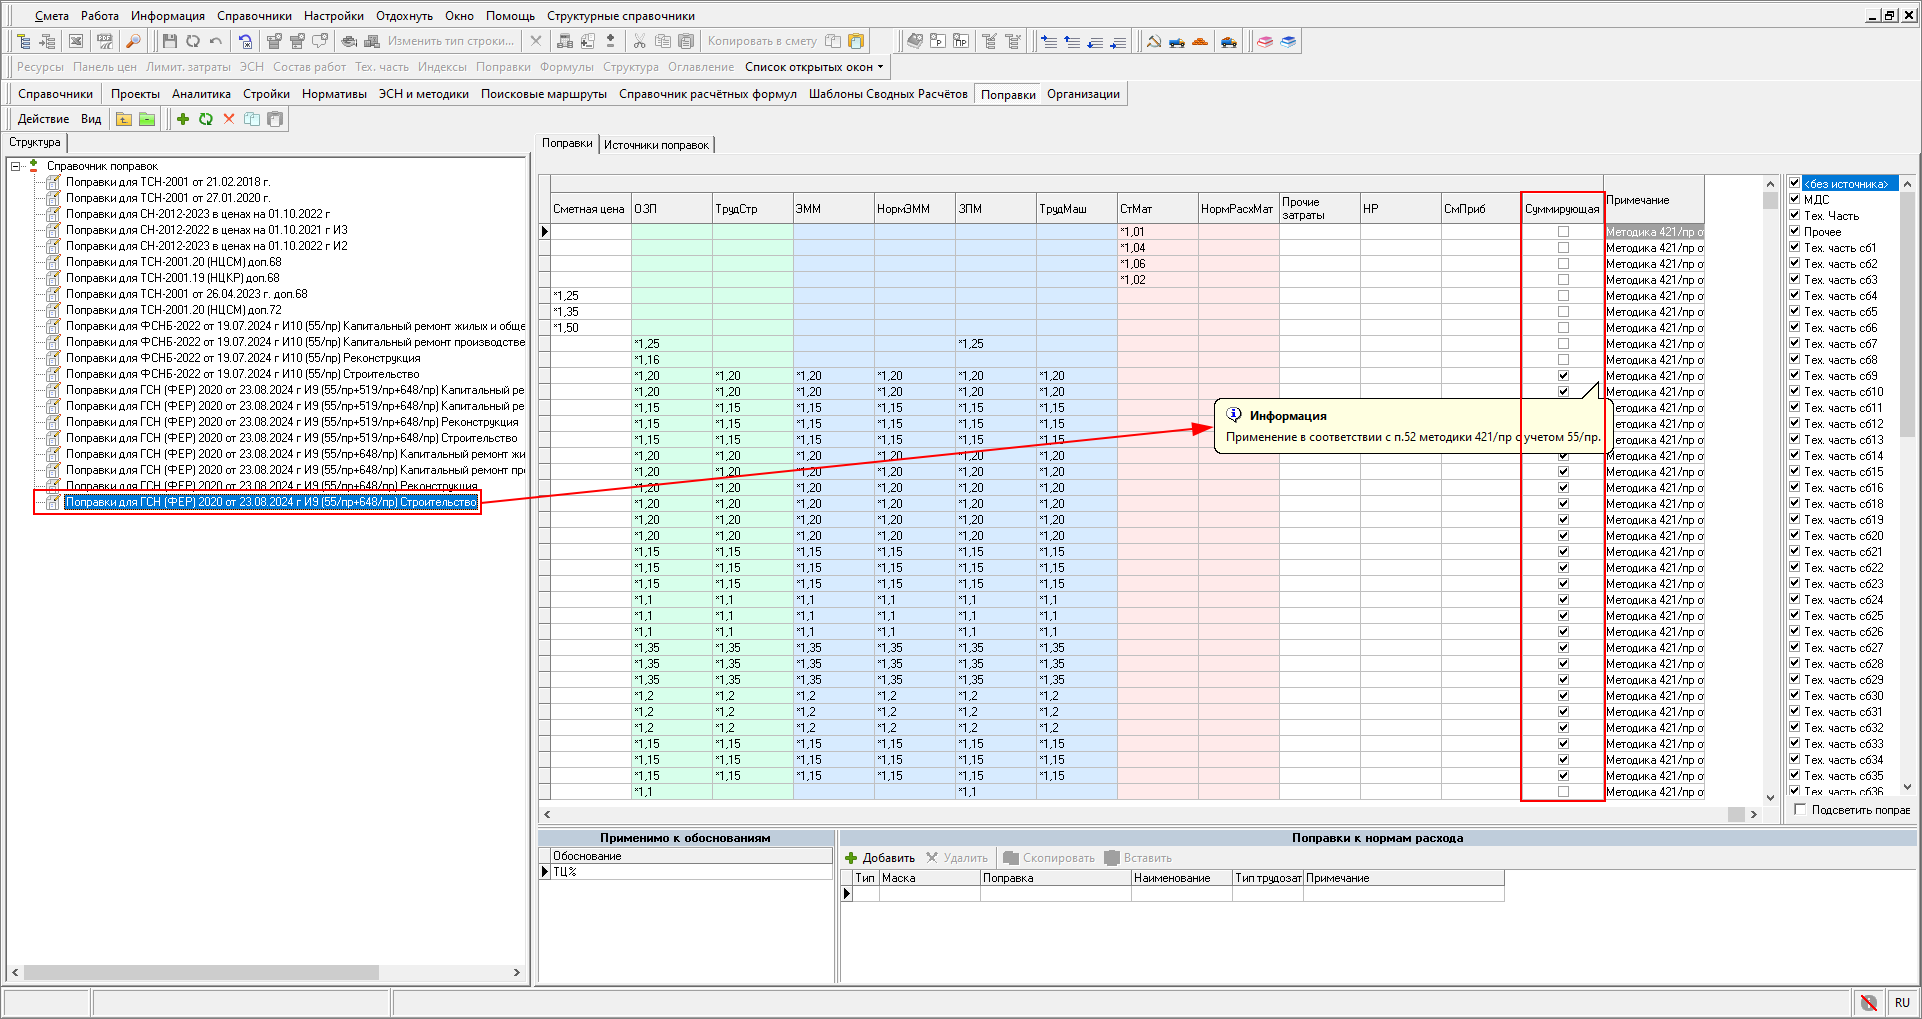Screen dimensions: 1922x1019
Task: Click the save diskette icon
Action: (x=170, y=41)
